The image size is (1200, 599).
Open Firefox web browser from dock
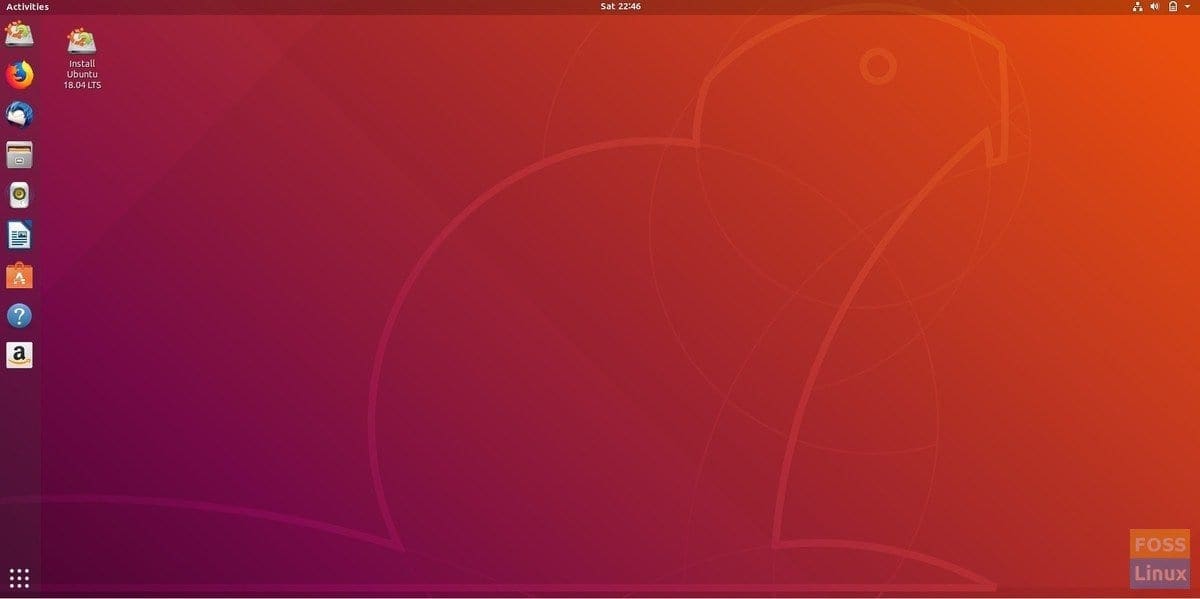(19, 75)
